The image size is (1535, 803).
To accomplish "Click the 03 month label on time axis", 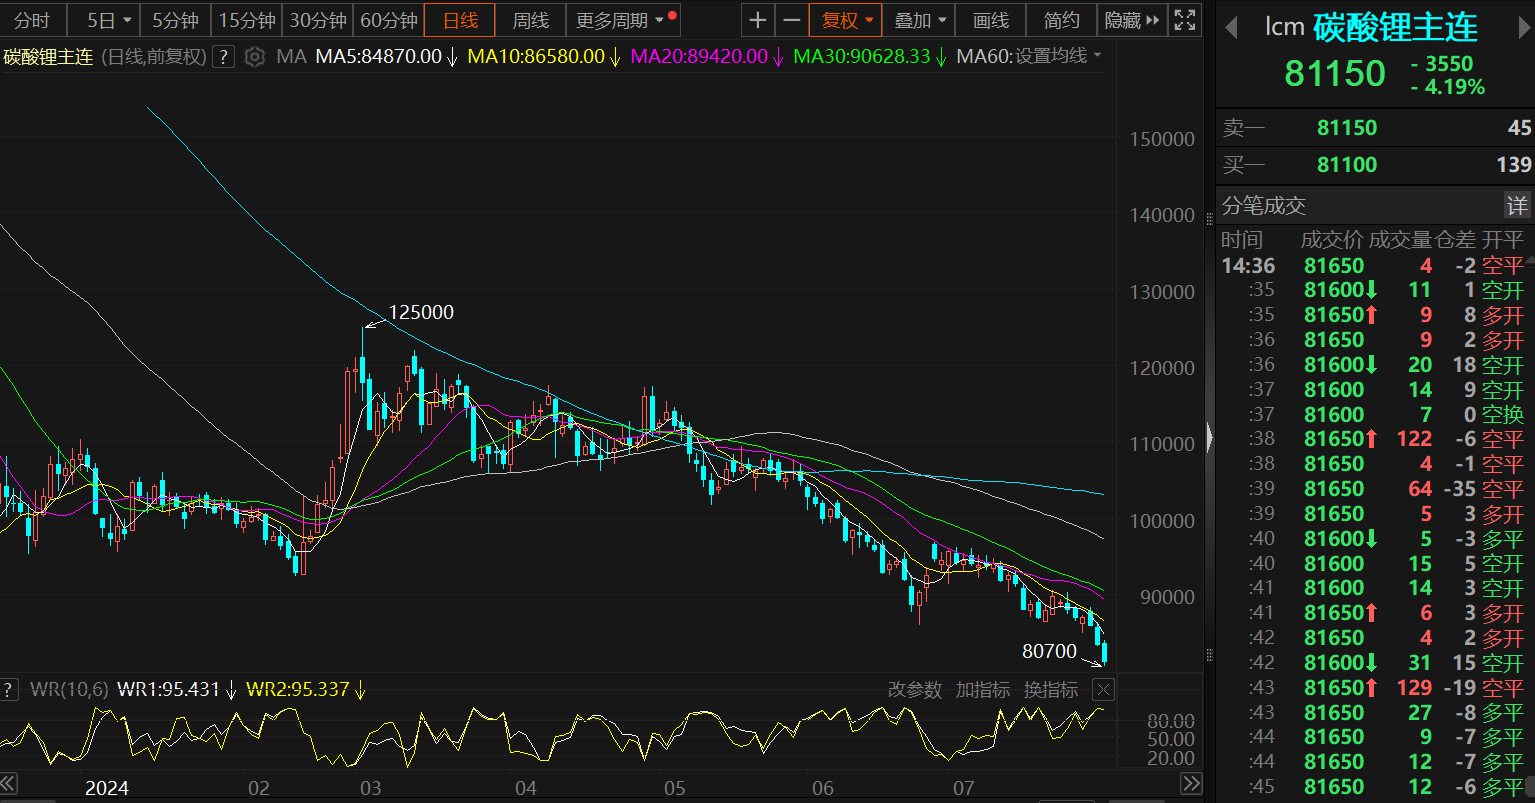I will 371,788.
